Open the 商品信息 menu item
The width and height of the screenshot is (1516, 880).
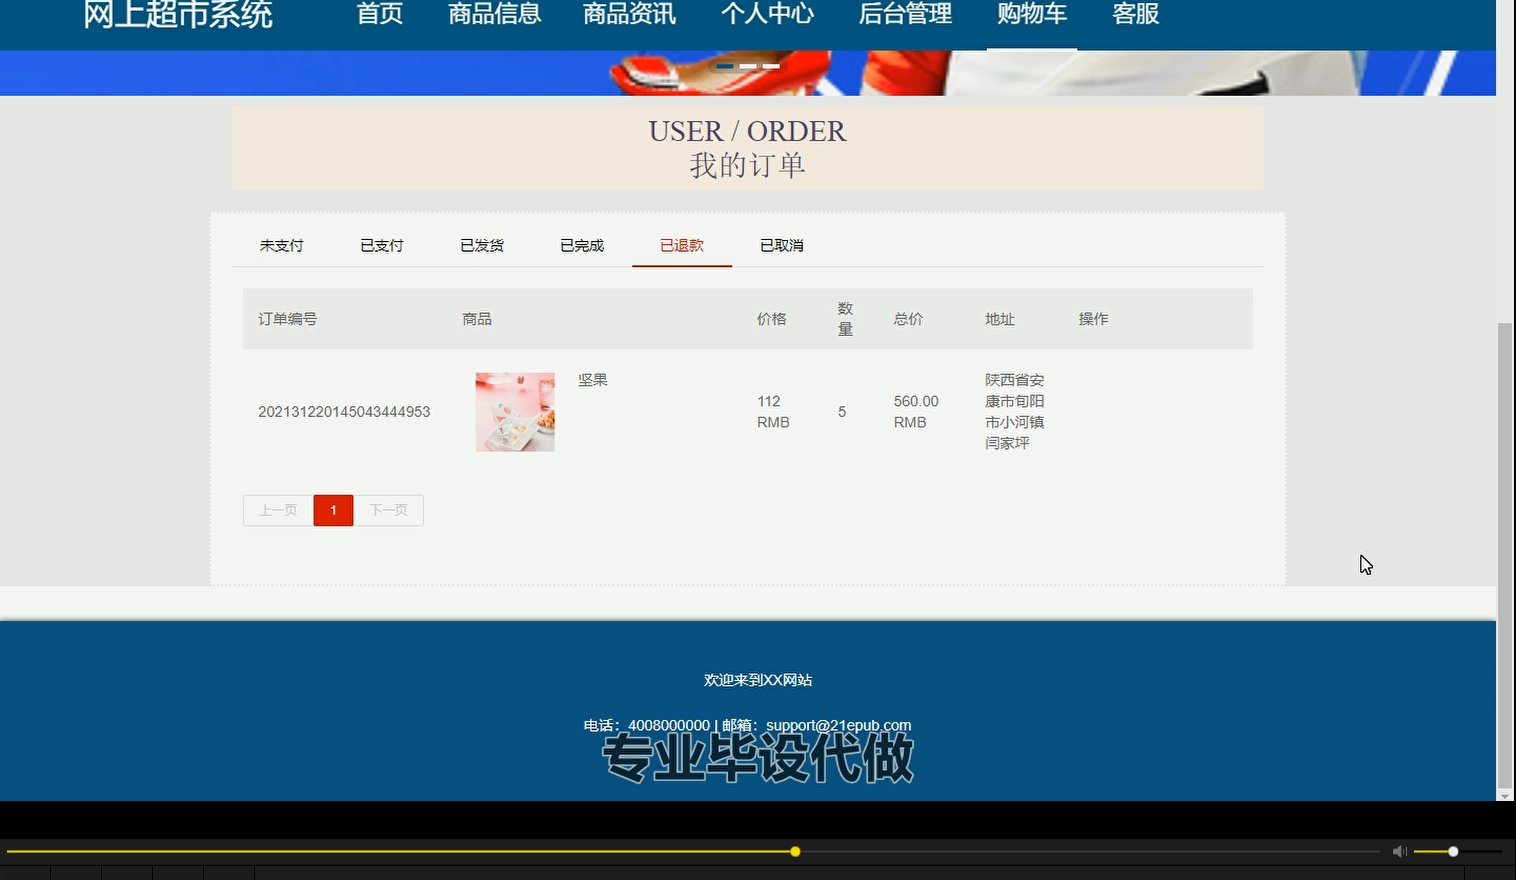tap(494, 14)
